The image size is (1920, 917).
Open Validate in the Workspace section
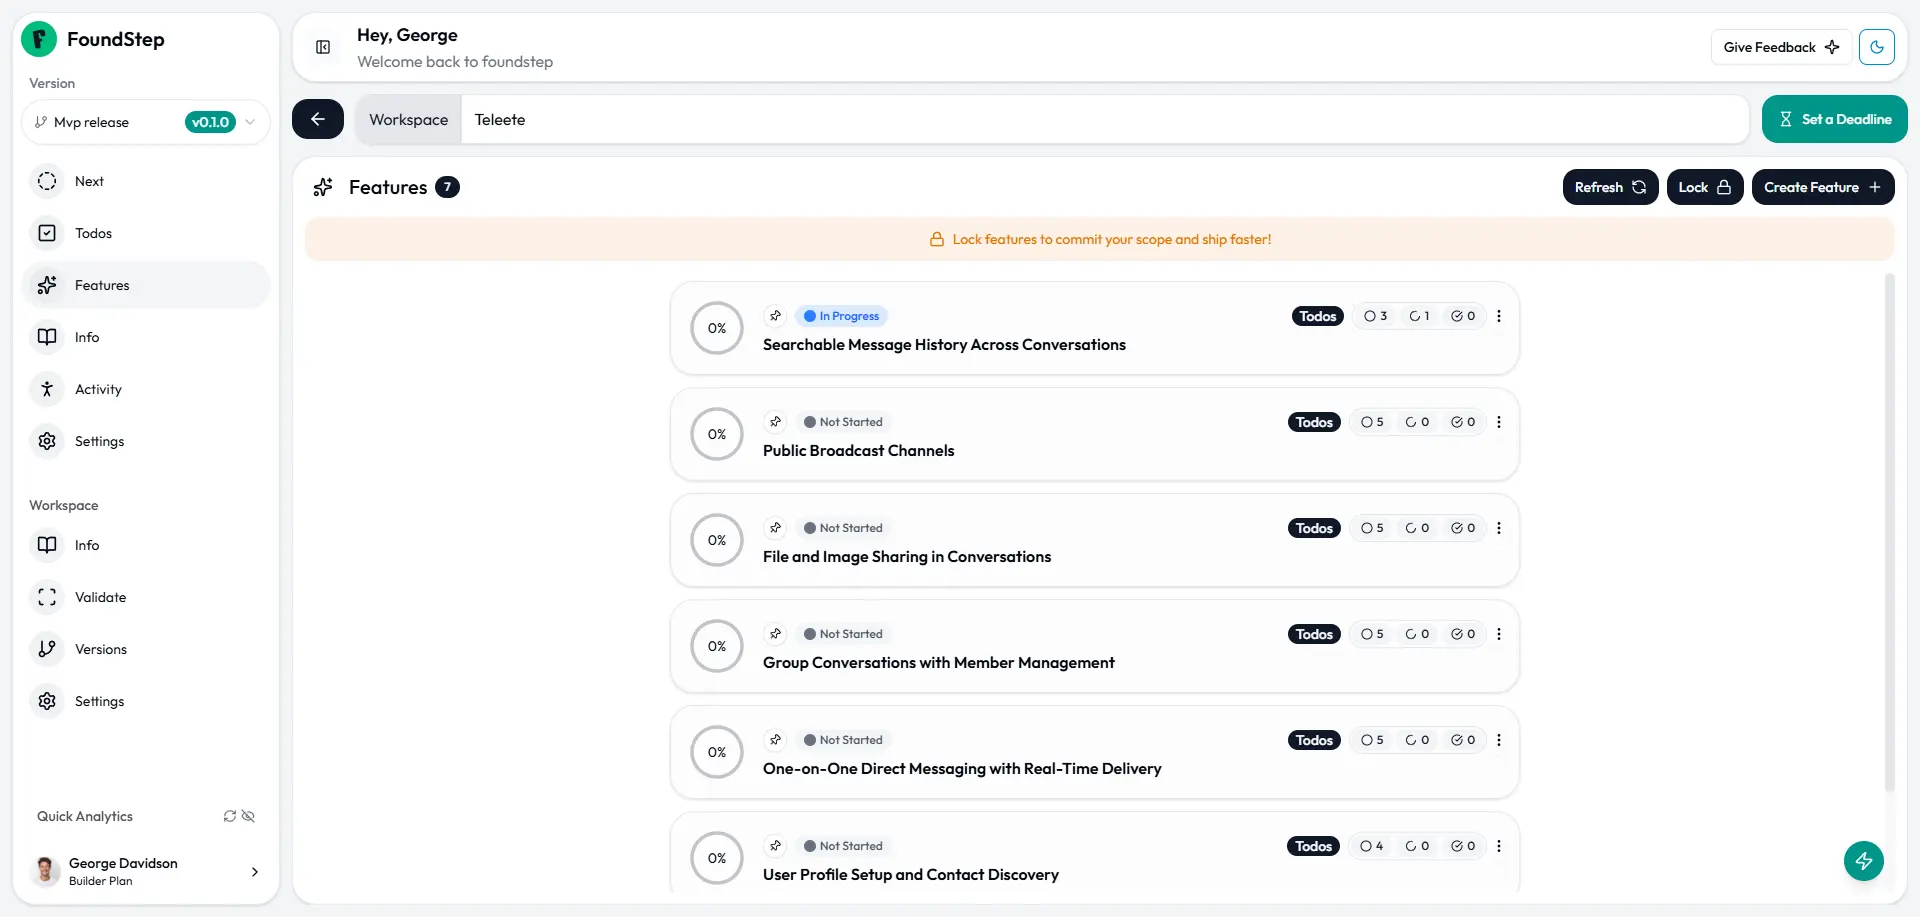coord(146,597)
